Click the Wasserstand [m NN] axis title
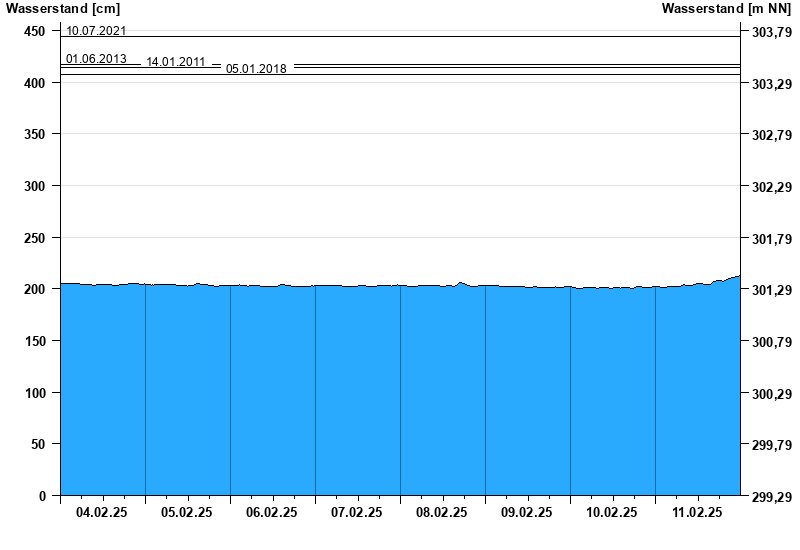This screenshot has height=550, width=800. [727, 9]
